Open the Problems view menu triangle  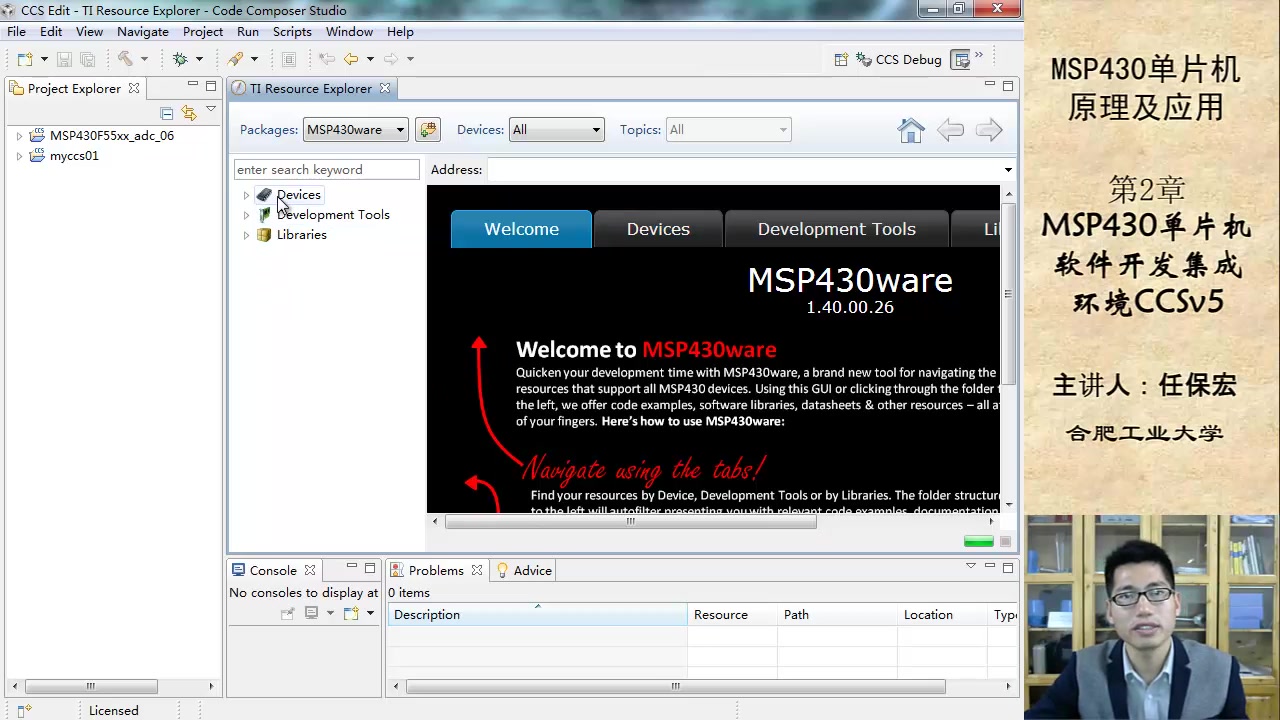[x=970, y=566]
